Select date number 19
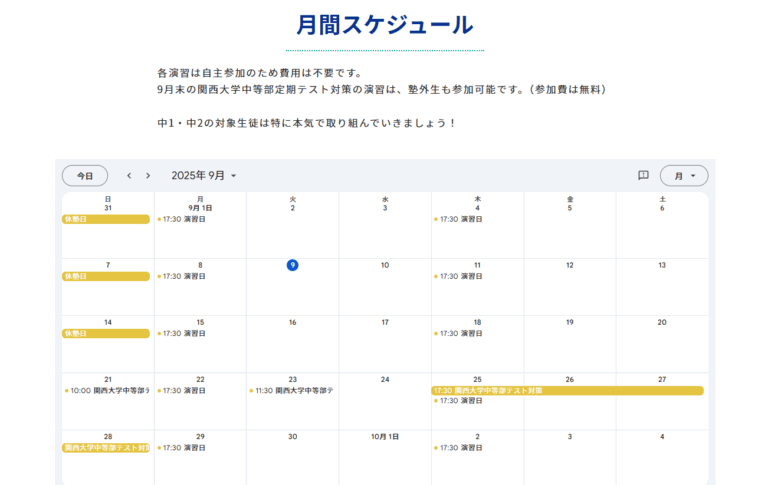Screen dimensions: 768x485 pos(570,322)
